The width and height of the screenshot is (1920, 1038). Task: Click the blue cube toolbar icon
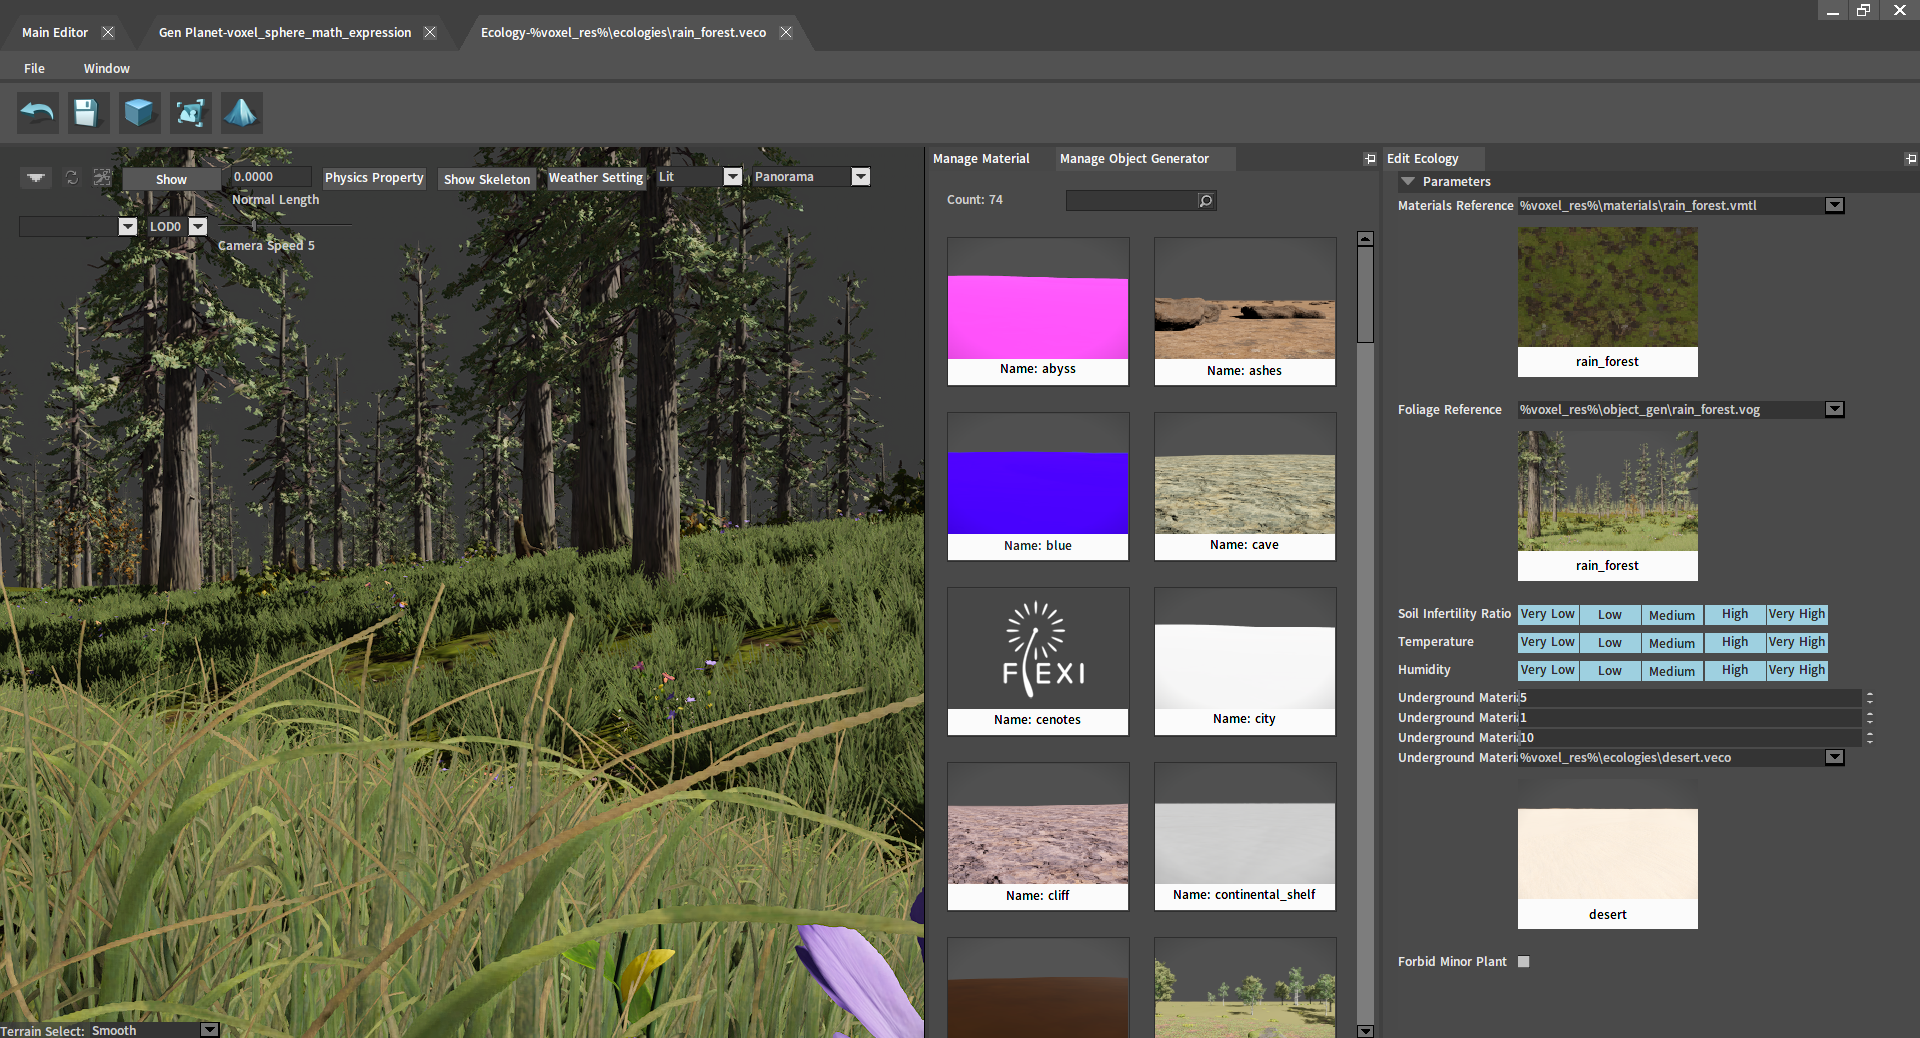(x=139, y=113)
